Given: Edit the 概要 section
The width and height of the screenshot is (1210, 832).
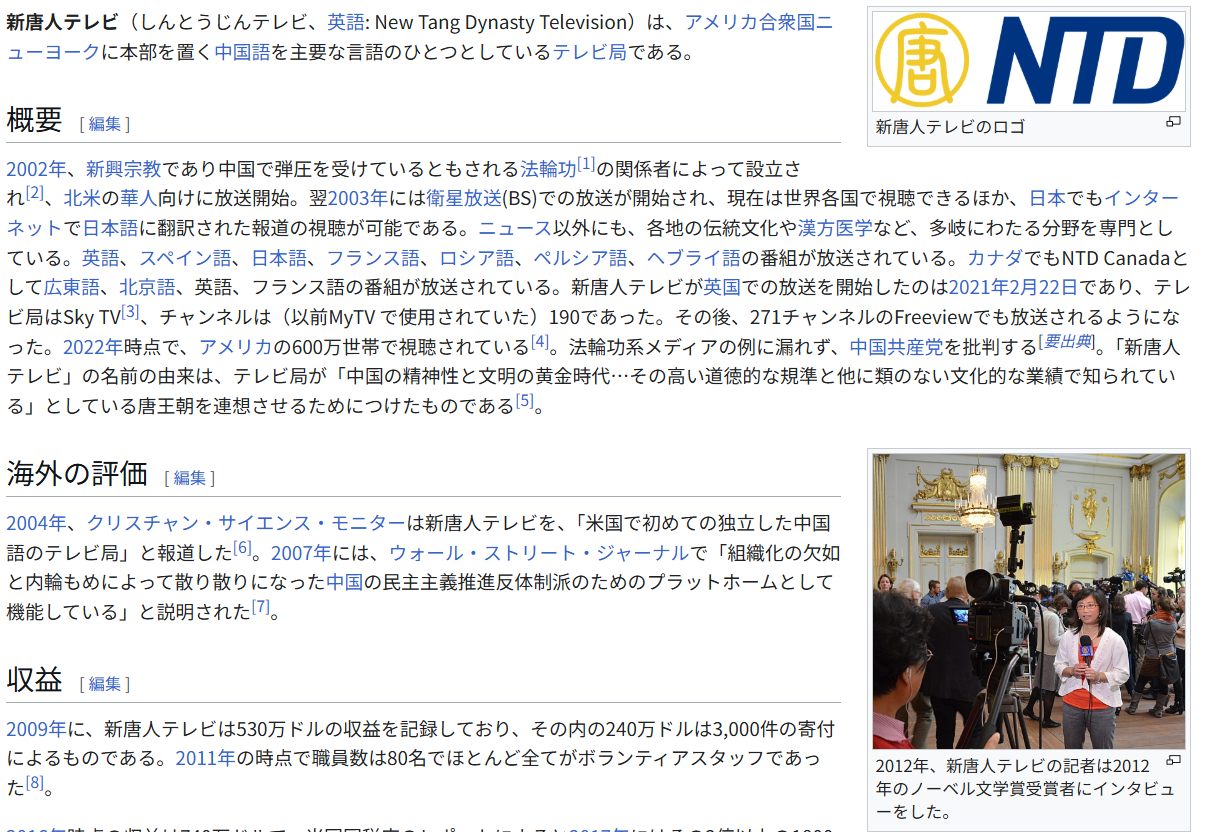Looking at the screenshot, I should [104, 124].
